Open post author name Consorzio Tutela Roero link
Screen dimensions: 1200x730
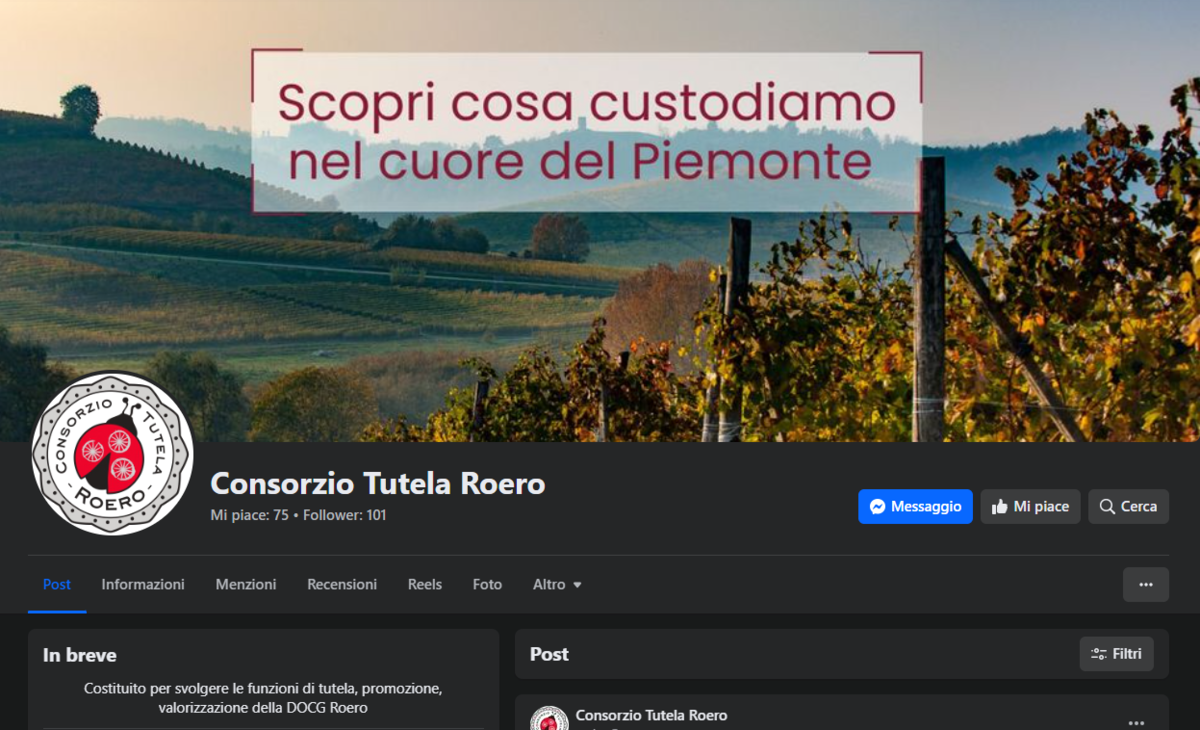coord(651,716)
